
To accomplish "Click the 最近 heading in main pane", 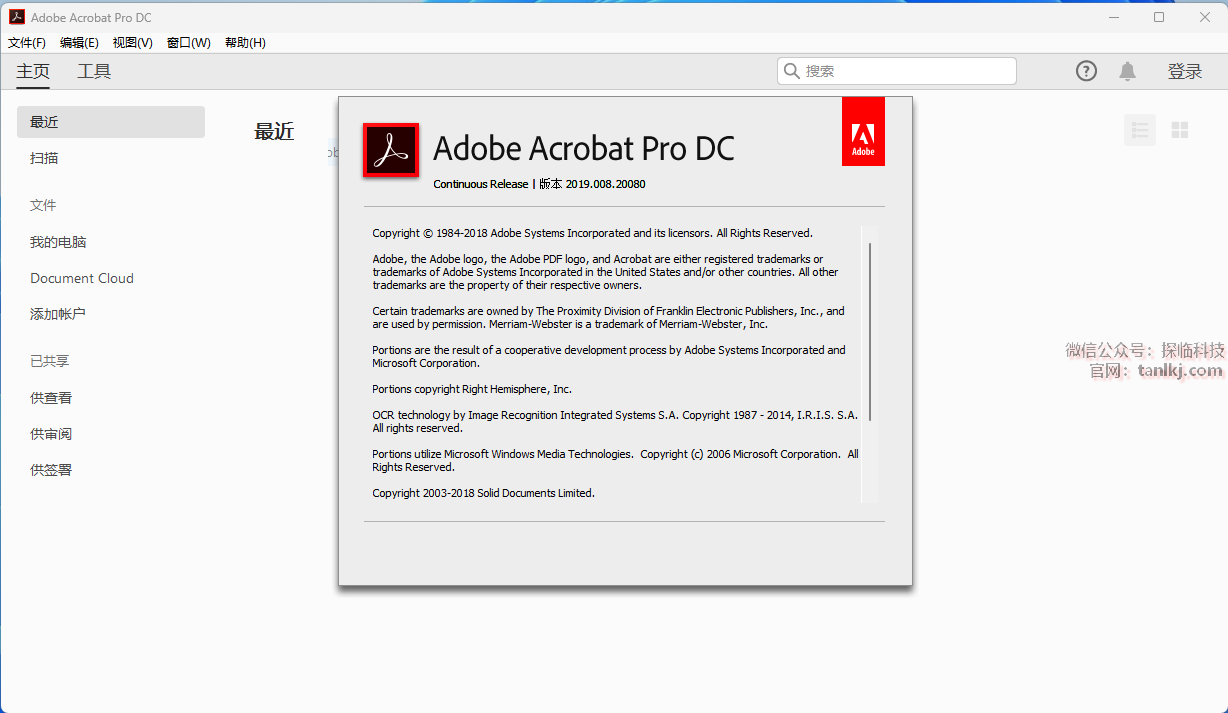I will pyautogui.click(x=274, y=131).
